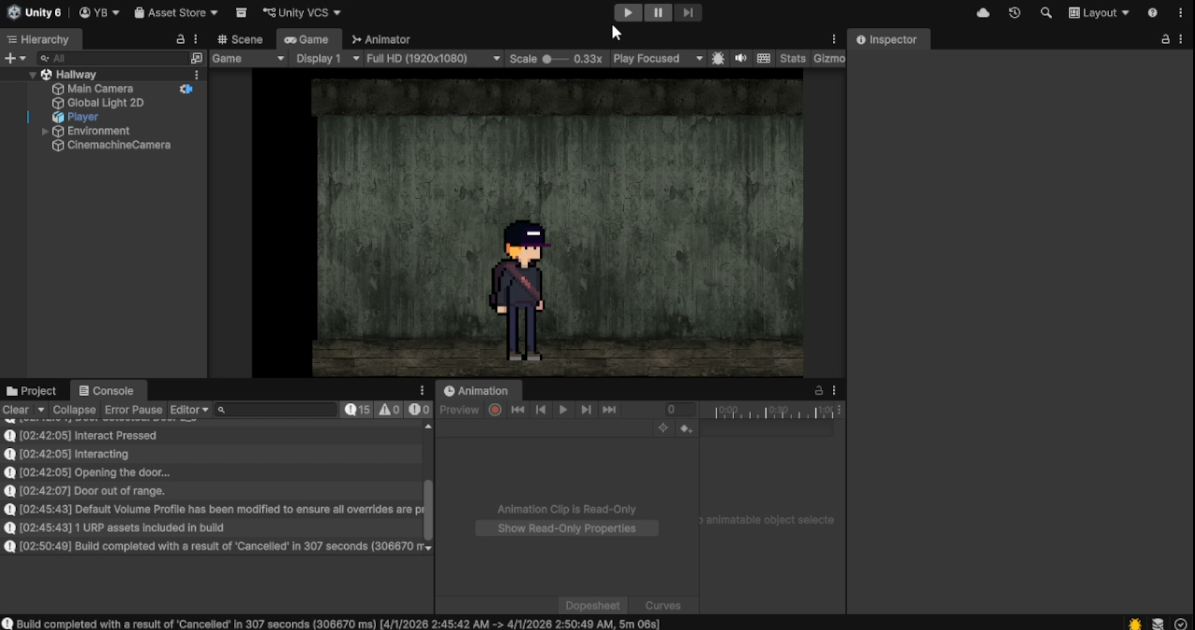Open the YB account dropdown
The height and width of the screenshot is (630, 1195).
[99, 12]
